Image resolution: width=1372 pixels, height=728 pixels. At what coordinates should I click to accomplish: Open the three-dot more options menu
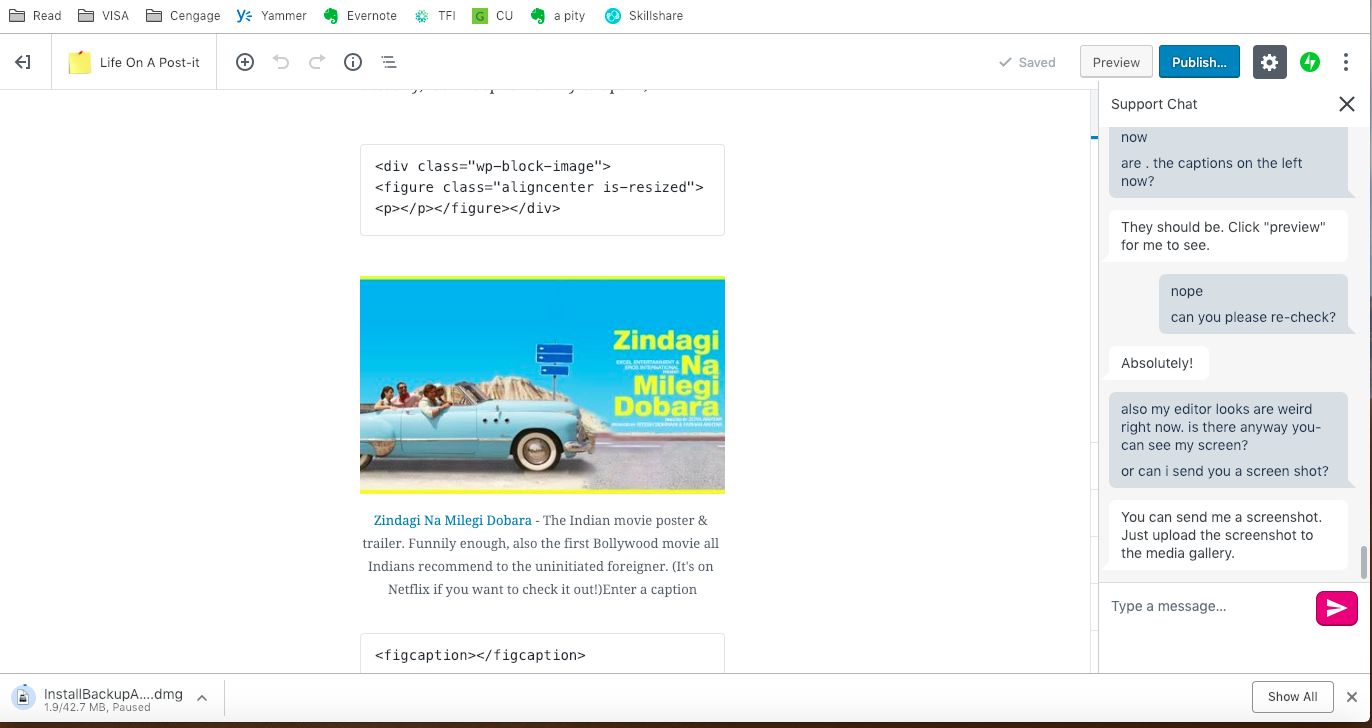click(x=1346, y=62)
